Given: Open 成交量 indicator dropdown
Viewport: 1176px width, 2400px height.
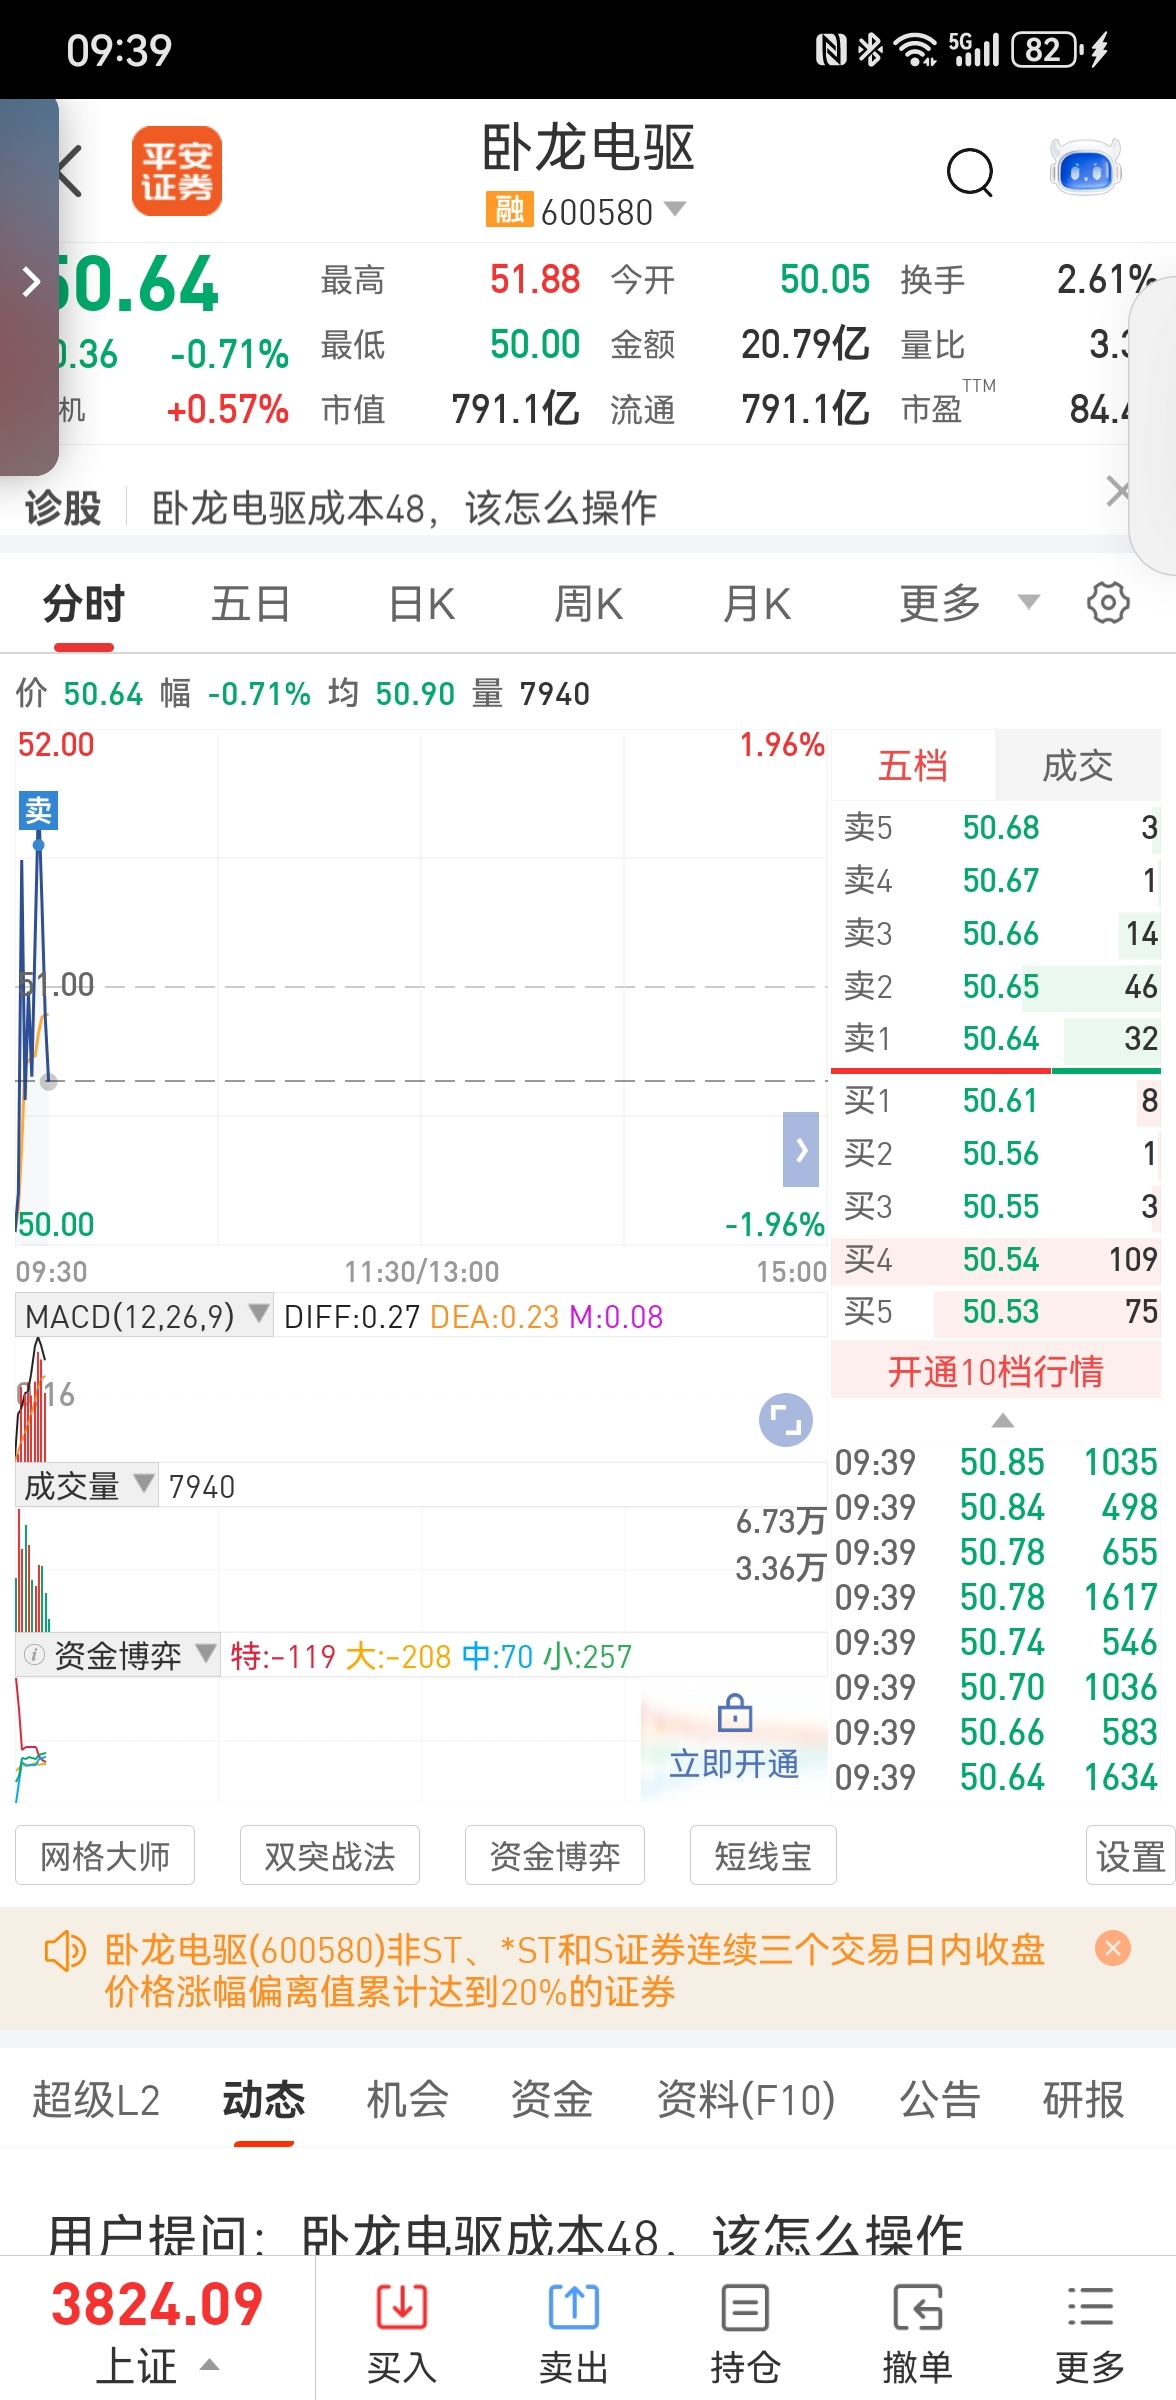Looking at the screenshot, I should (x=87, y=1486).
